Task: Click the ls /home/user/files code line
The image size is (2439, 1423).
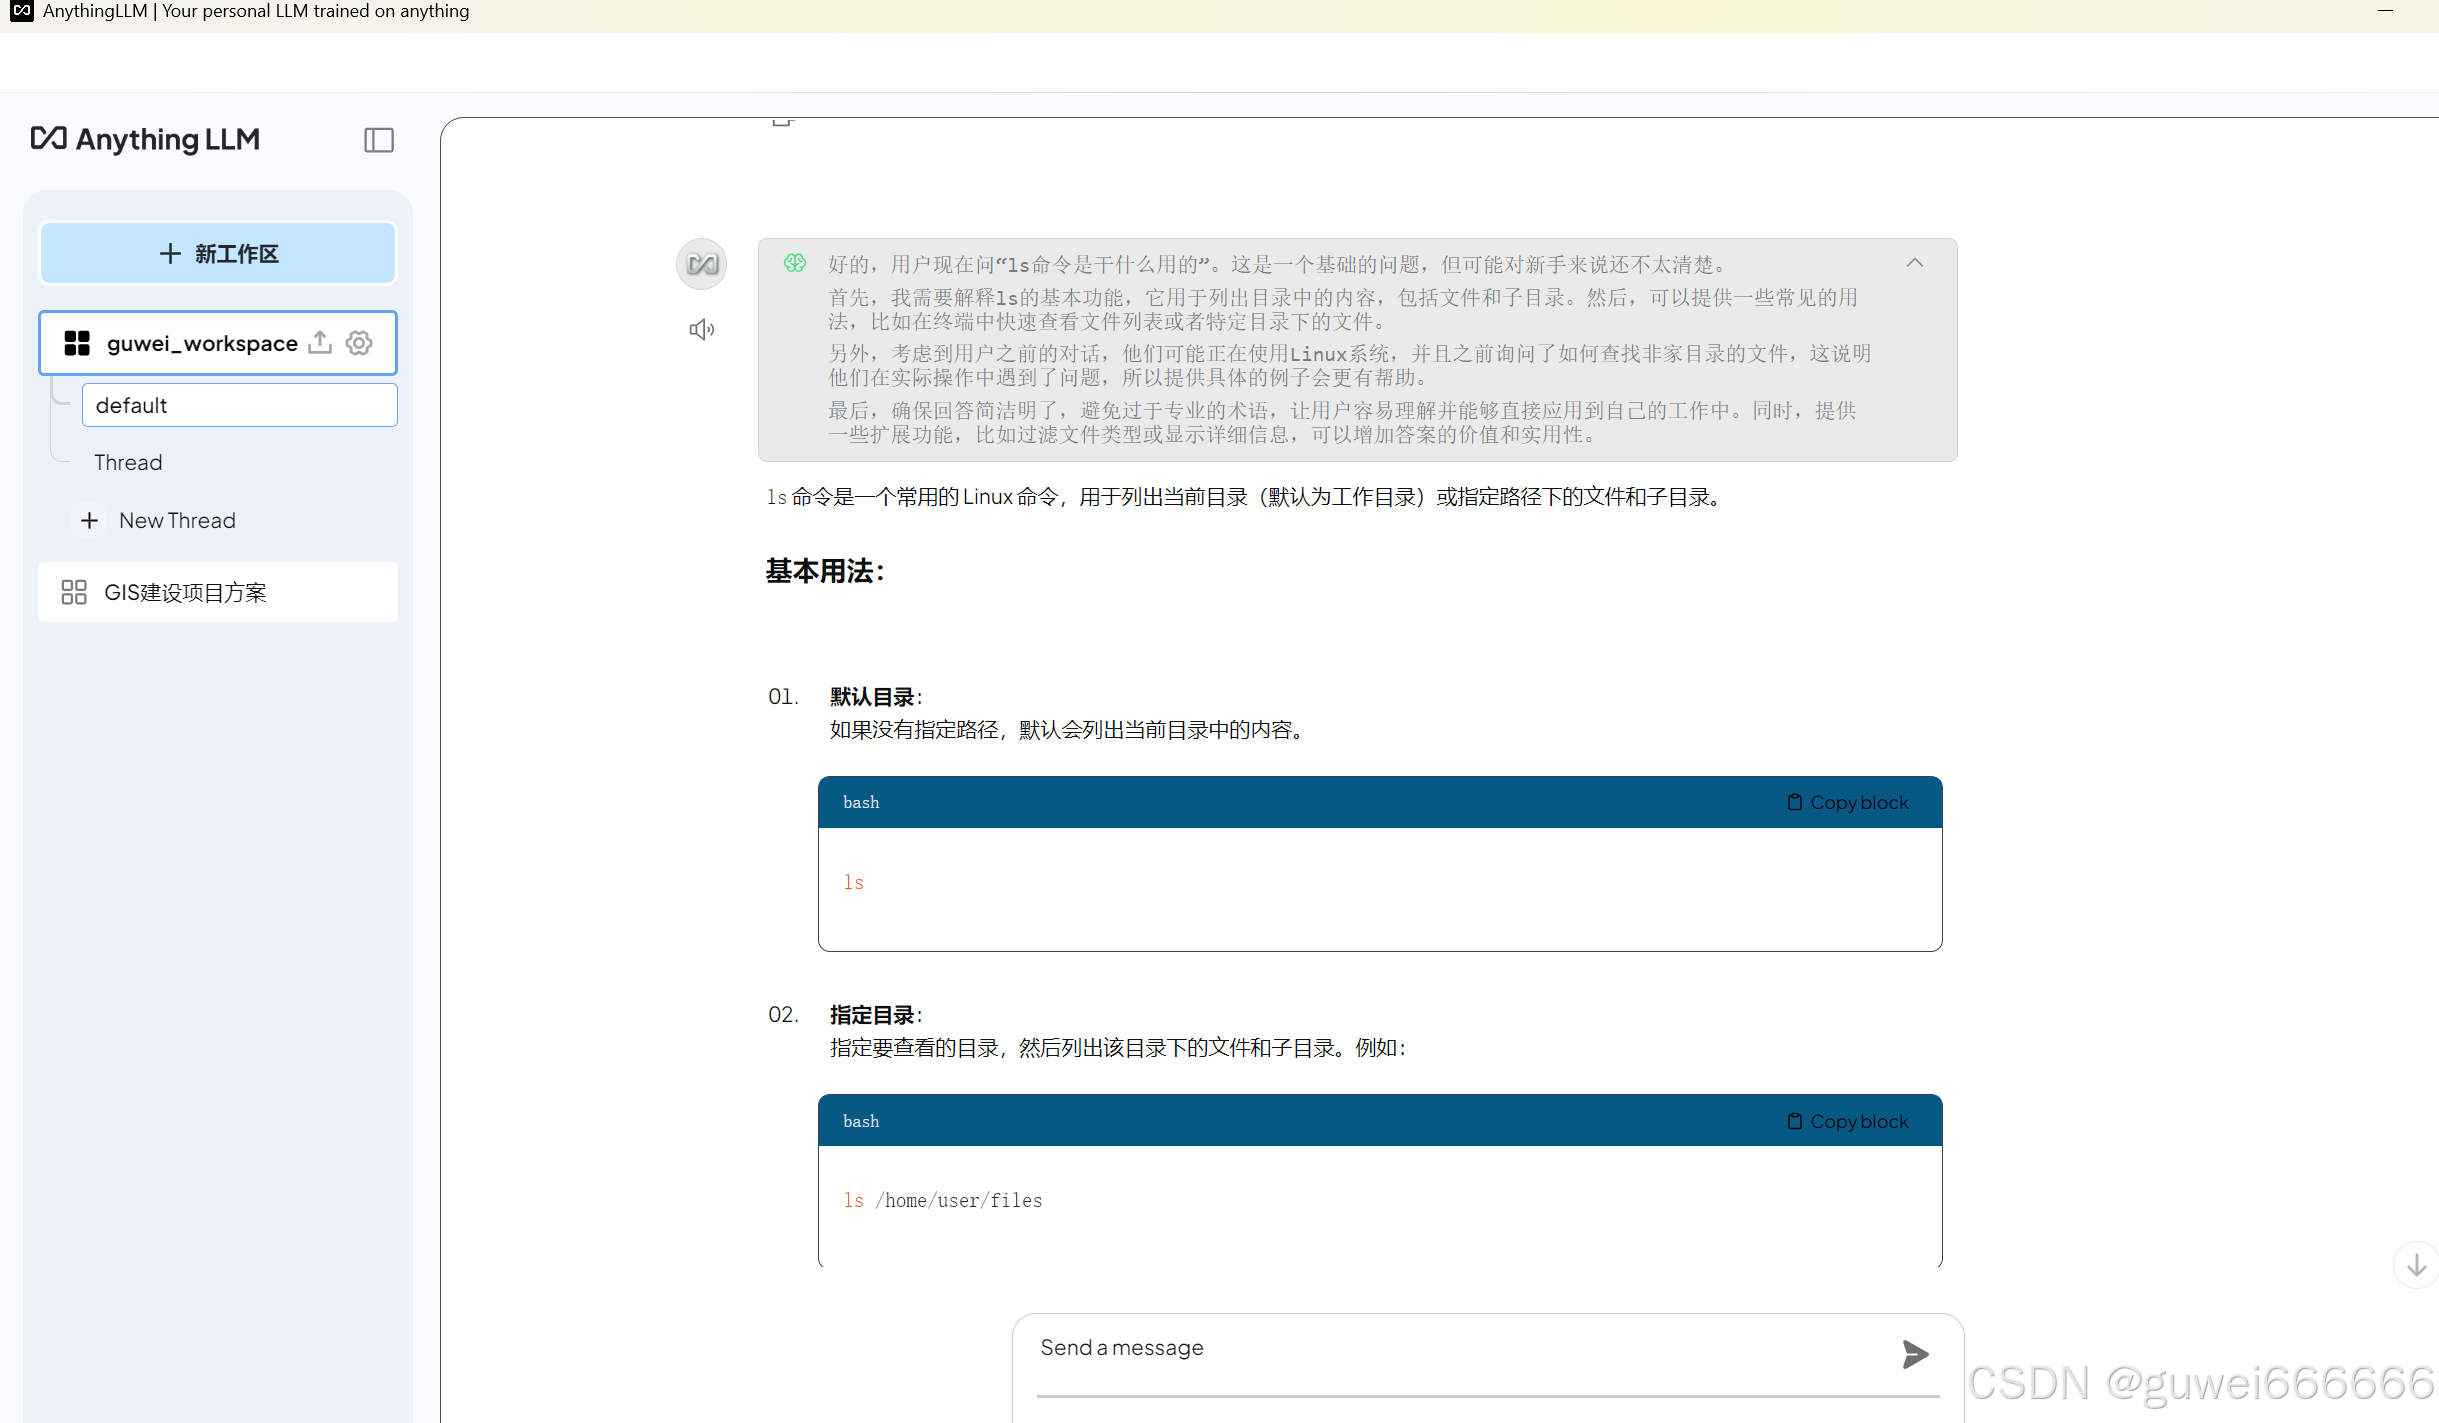Action: (942, 1200)
